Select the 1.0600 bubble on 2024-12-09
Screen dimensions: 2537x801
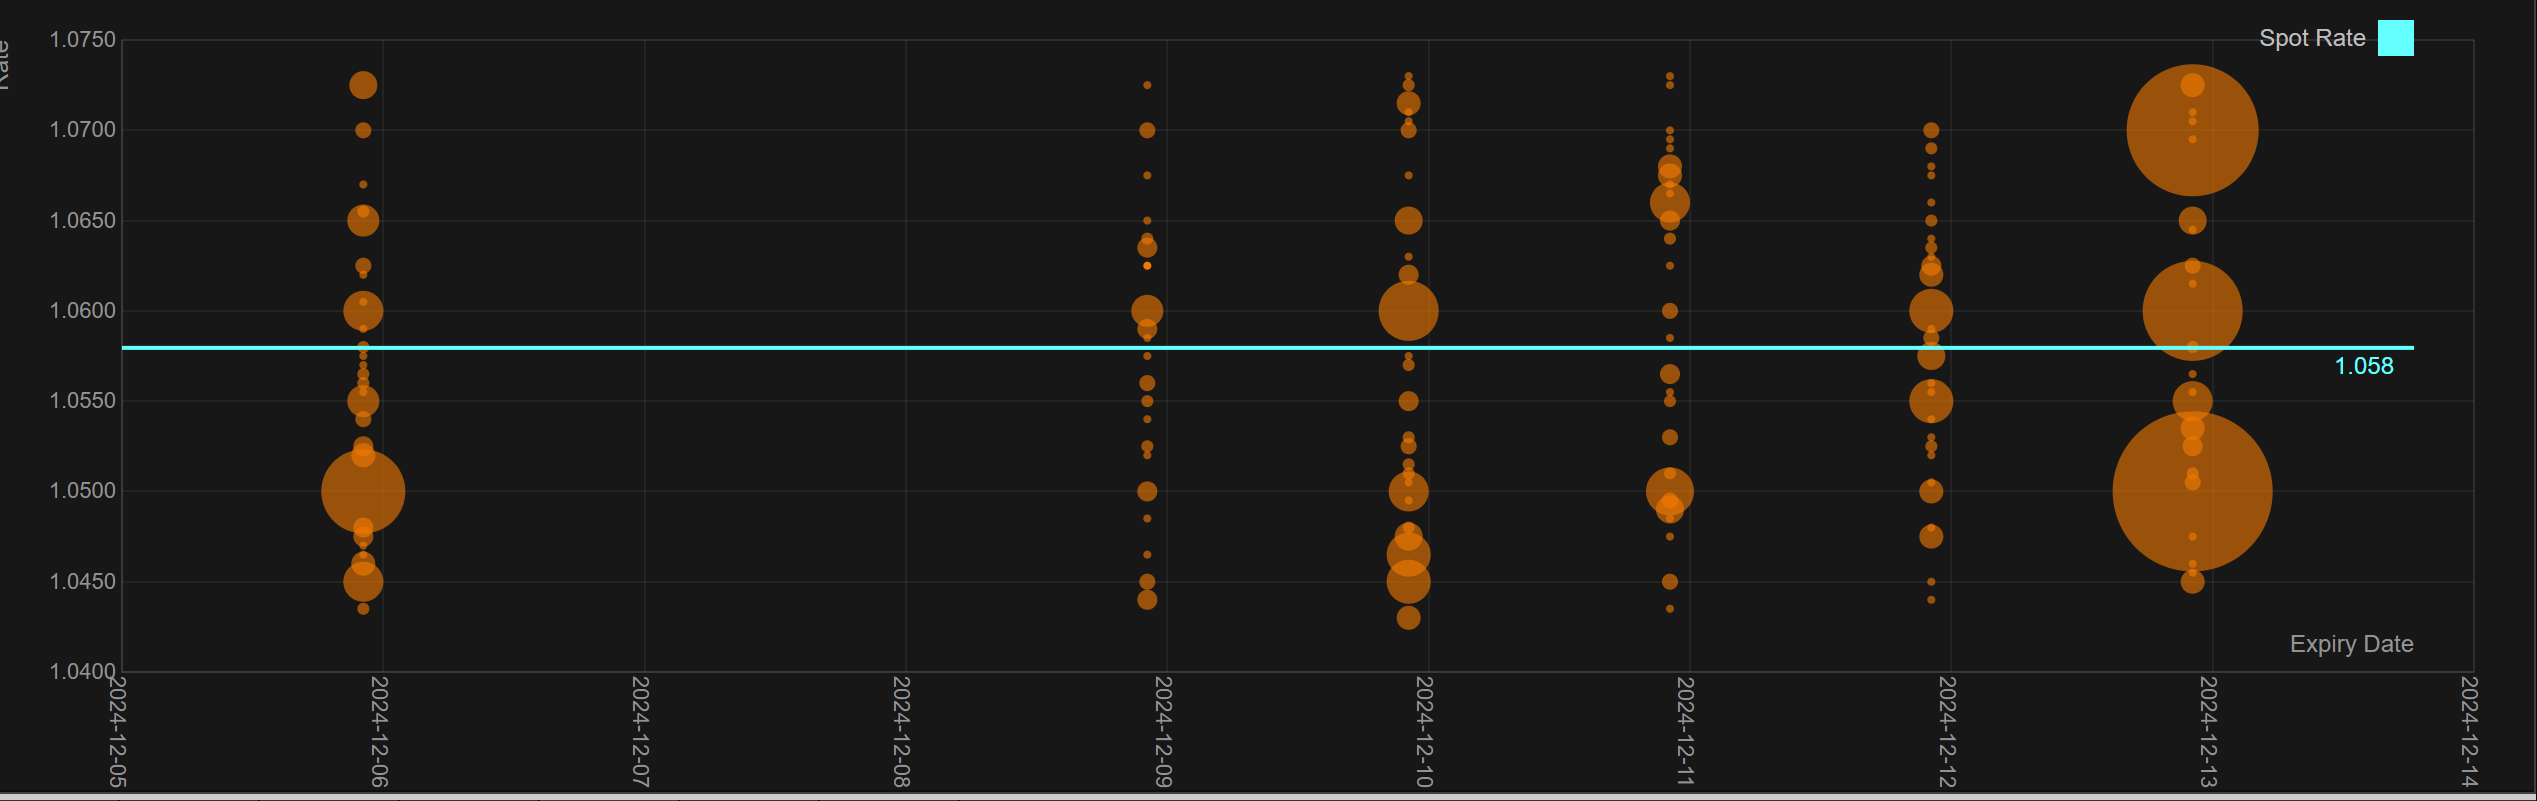tap(1147, 311)
